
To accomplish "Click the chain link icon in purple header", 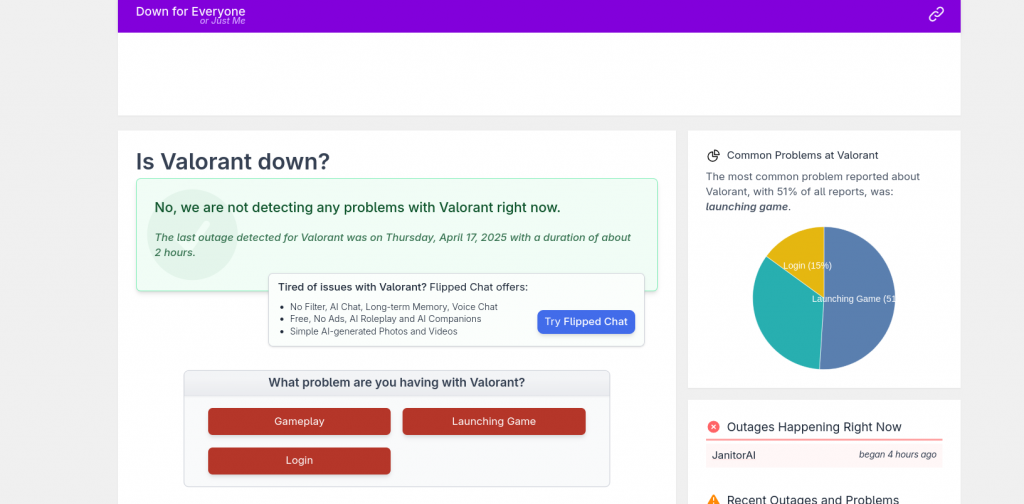I will (x=936, y=14).
